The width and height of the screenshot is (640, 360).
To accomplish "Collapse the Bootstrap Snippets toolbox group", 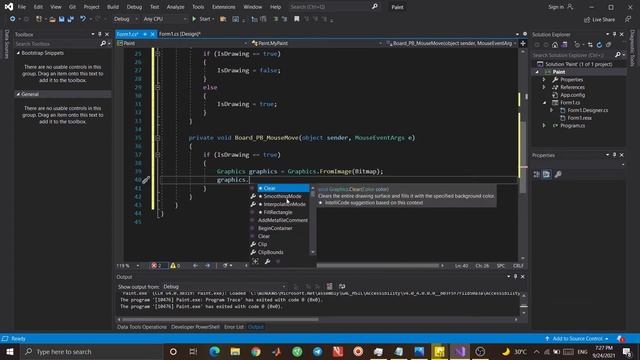I will click(x=18, y=53).
